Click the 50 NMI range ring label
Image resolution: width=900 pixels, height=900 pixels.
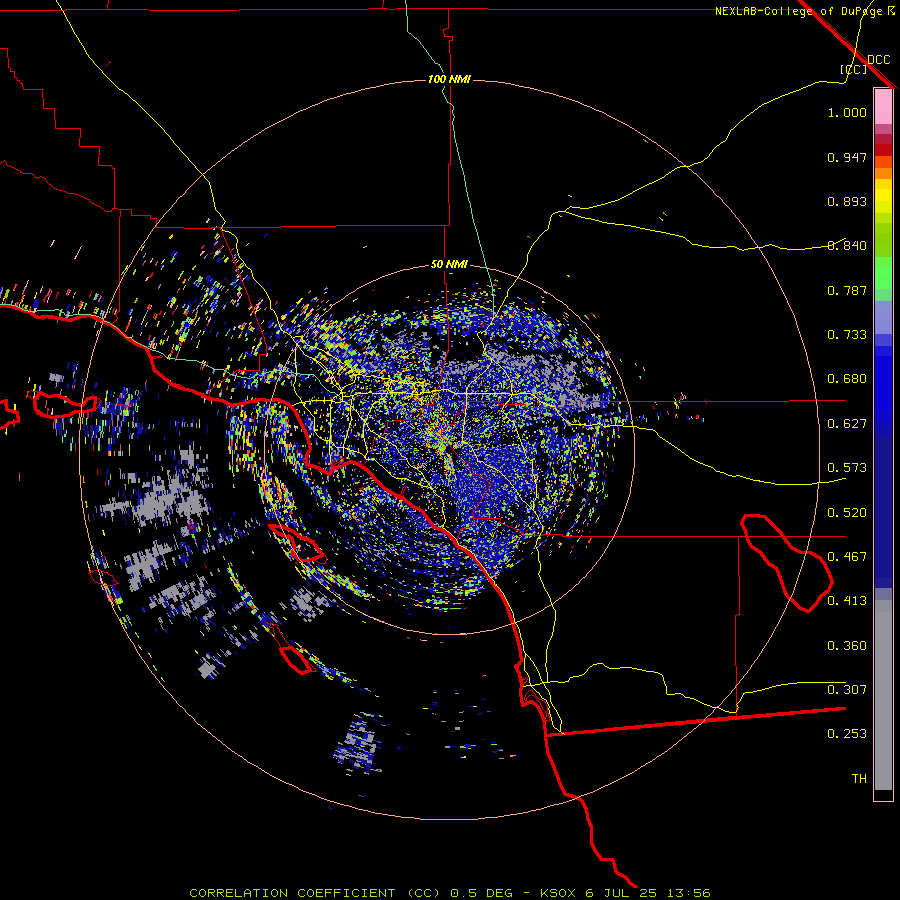tap(449, 264)
